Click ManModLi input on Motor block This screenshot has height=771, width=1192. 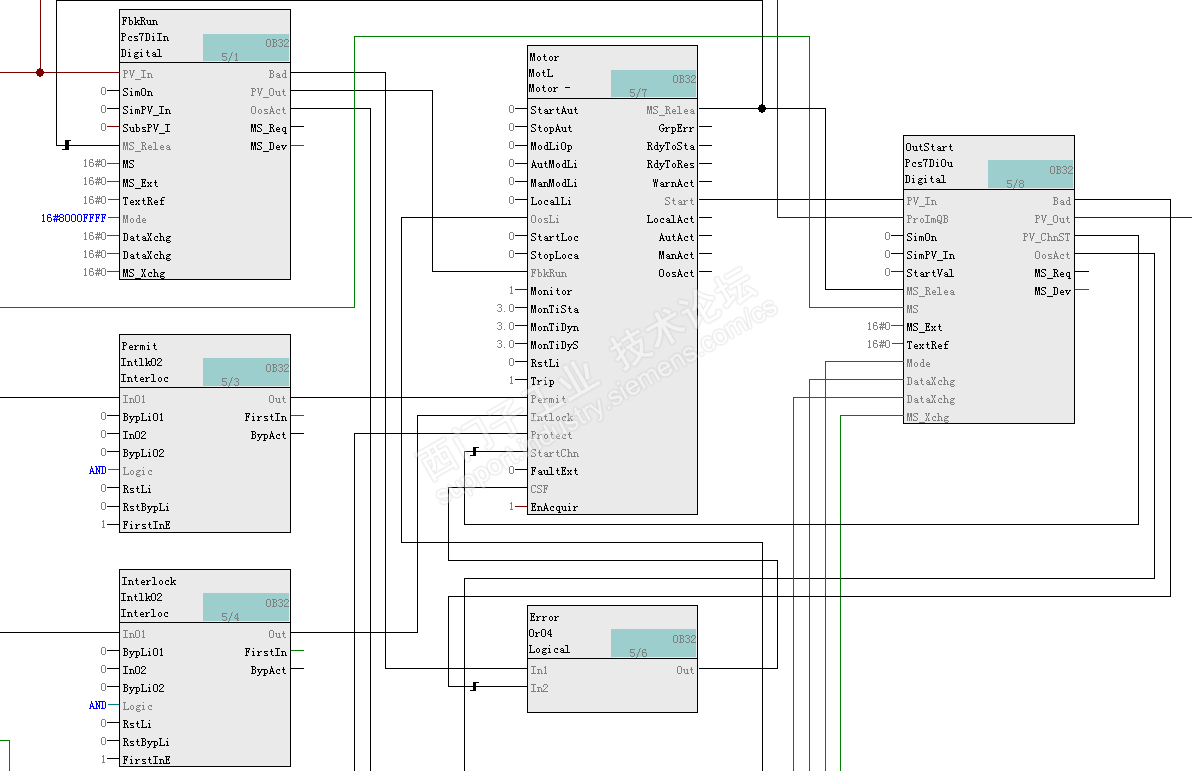pos(553,182)
